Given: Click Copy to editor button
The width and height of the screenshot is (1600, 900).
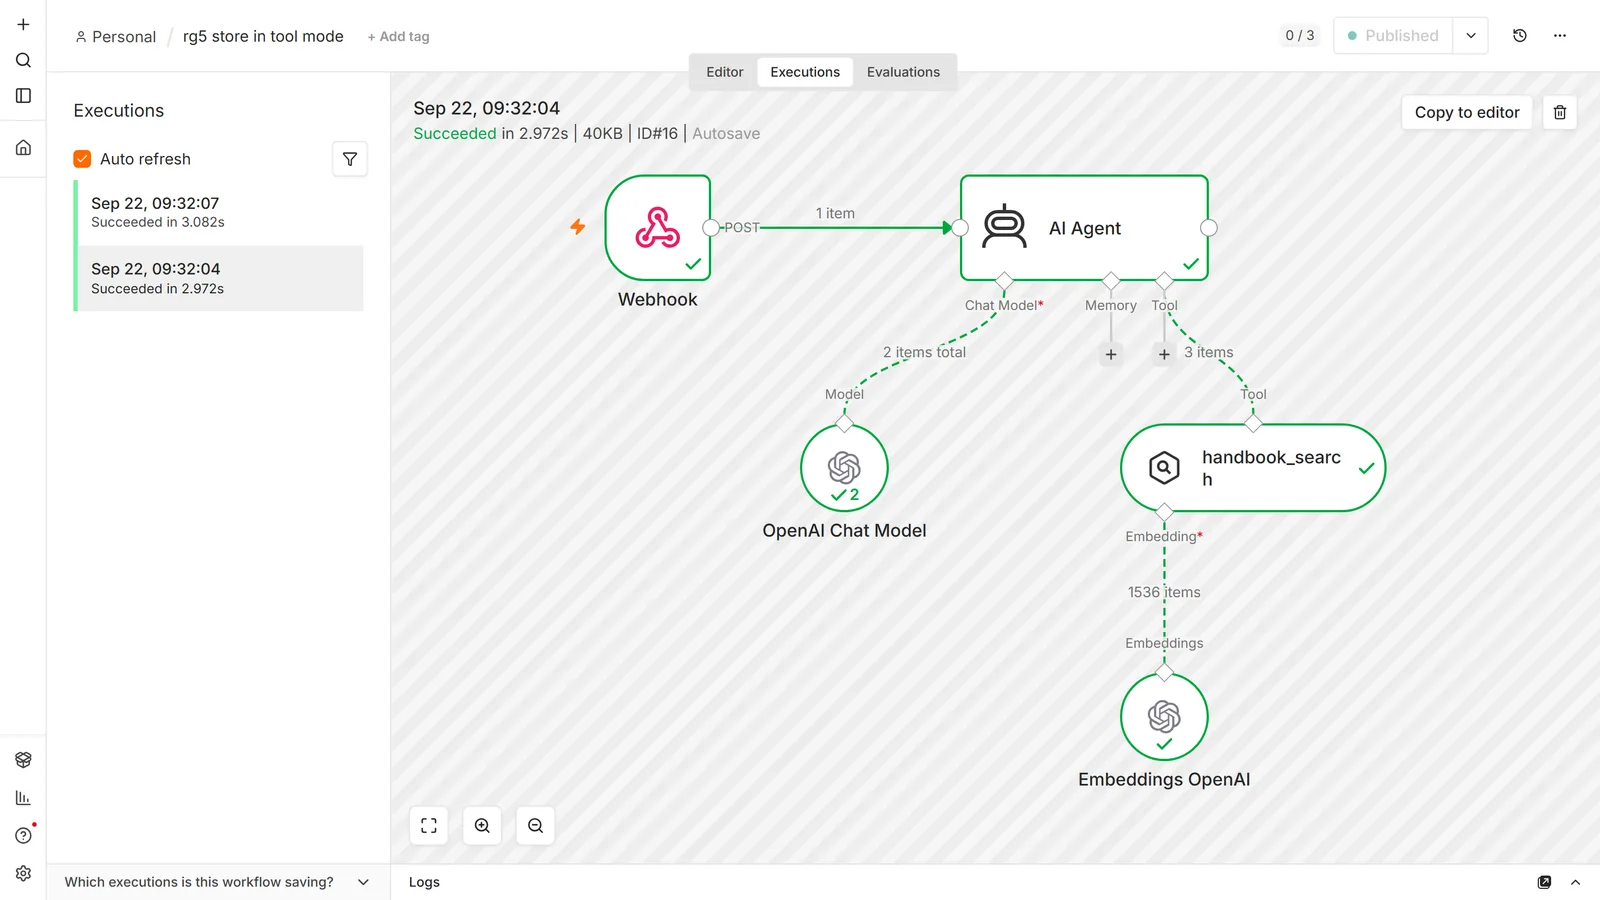Looking at the screenshot, I should pyautogui.click(x=1467, y=112).
